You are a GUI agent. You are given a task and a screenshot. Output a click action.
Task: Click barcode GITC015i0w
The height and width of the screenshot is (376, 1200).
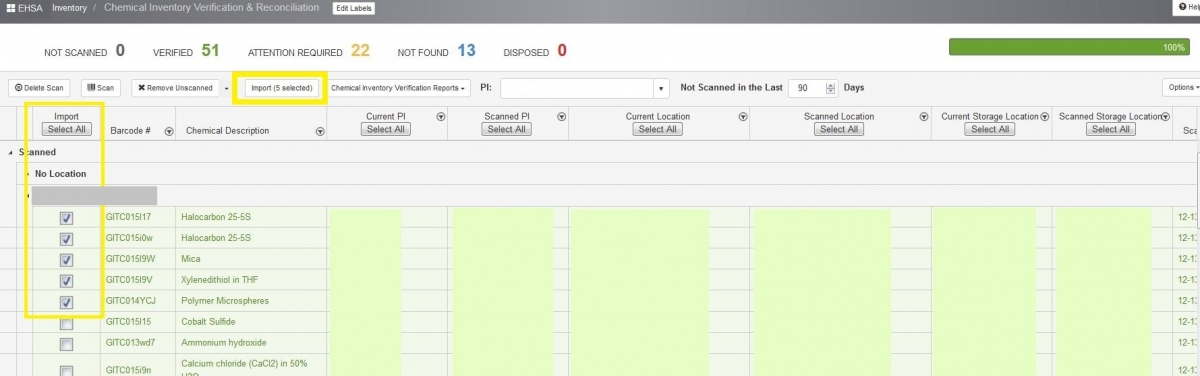[130, 238]
